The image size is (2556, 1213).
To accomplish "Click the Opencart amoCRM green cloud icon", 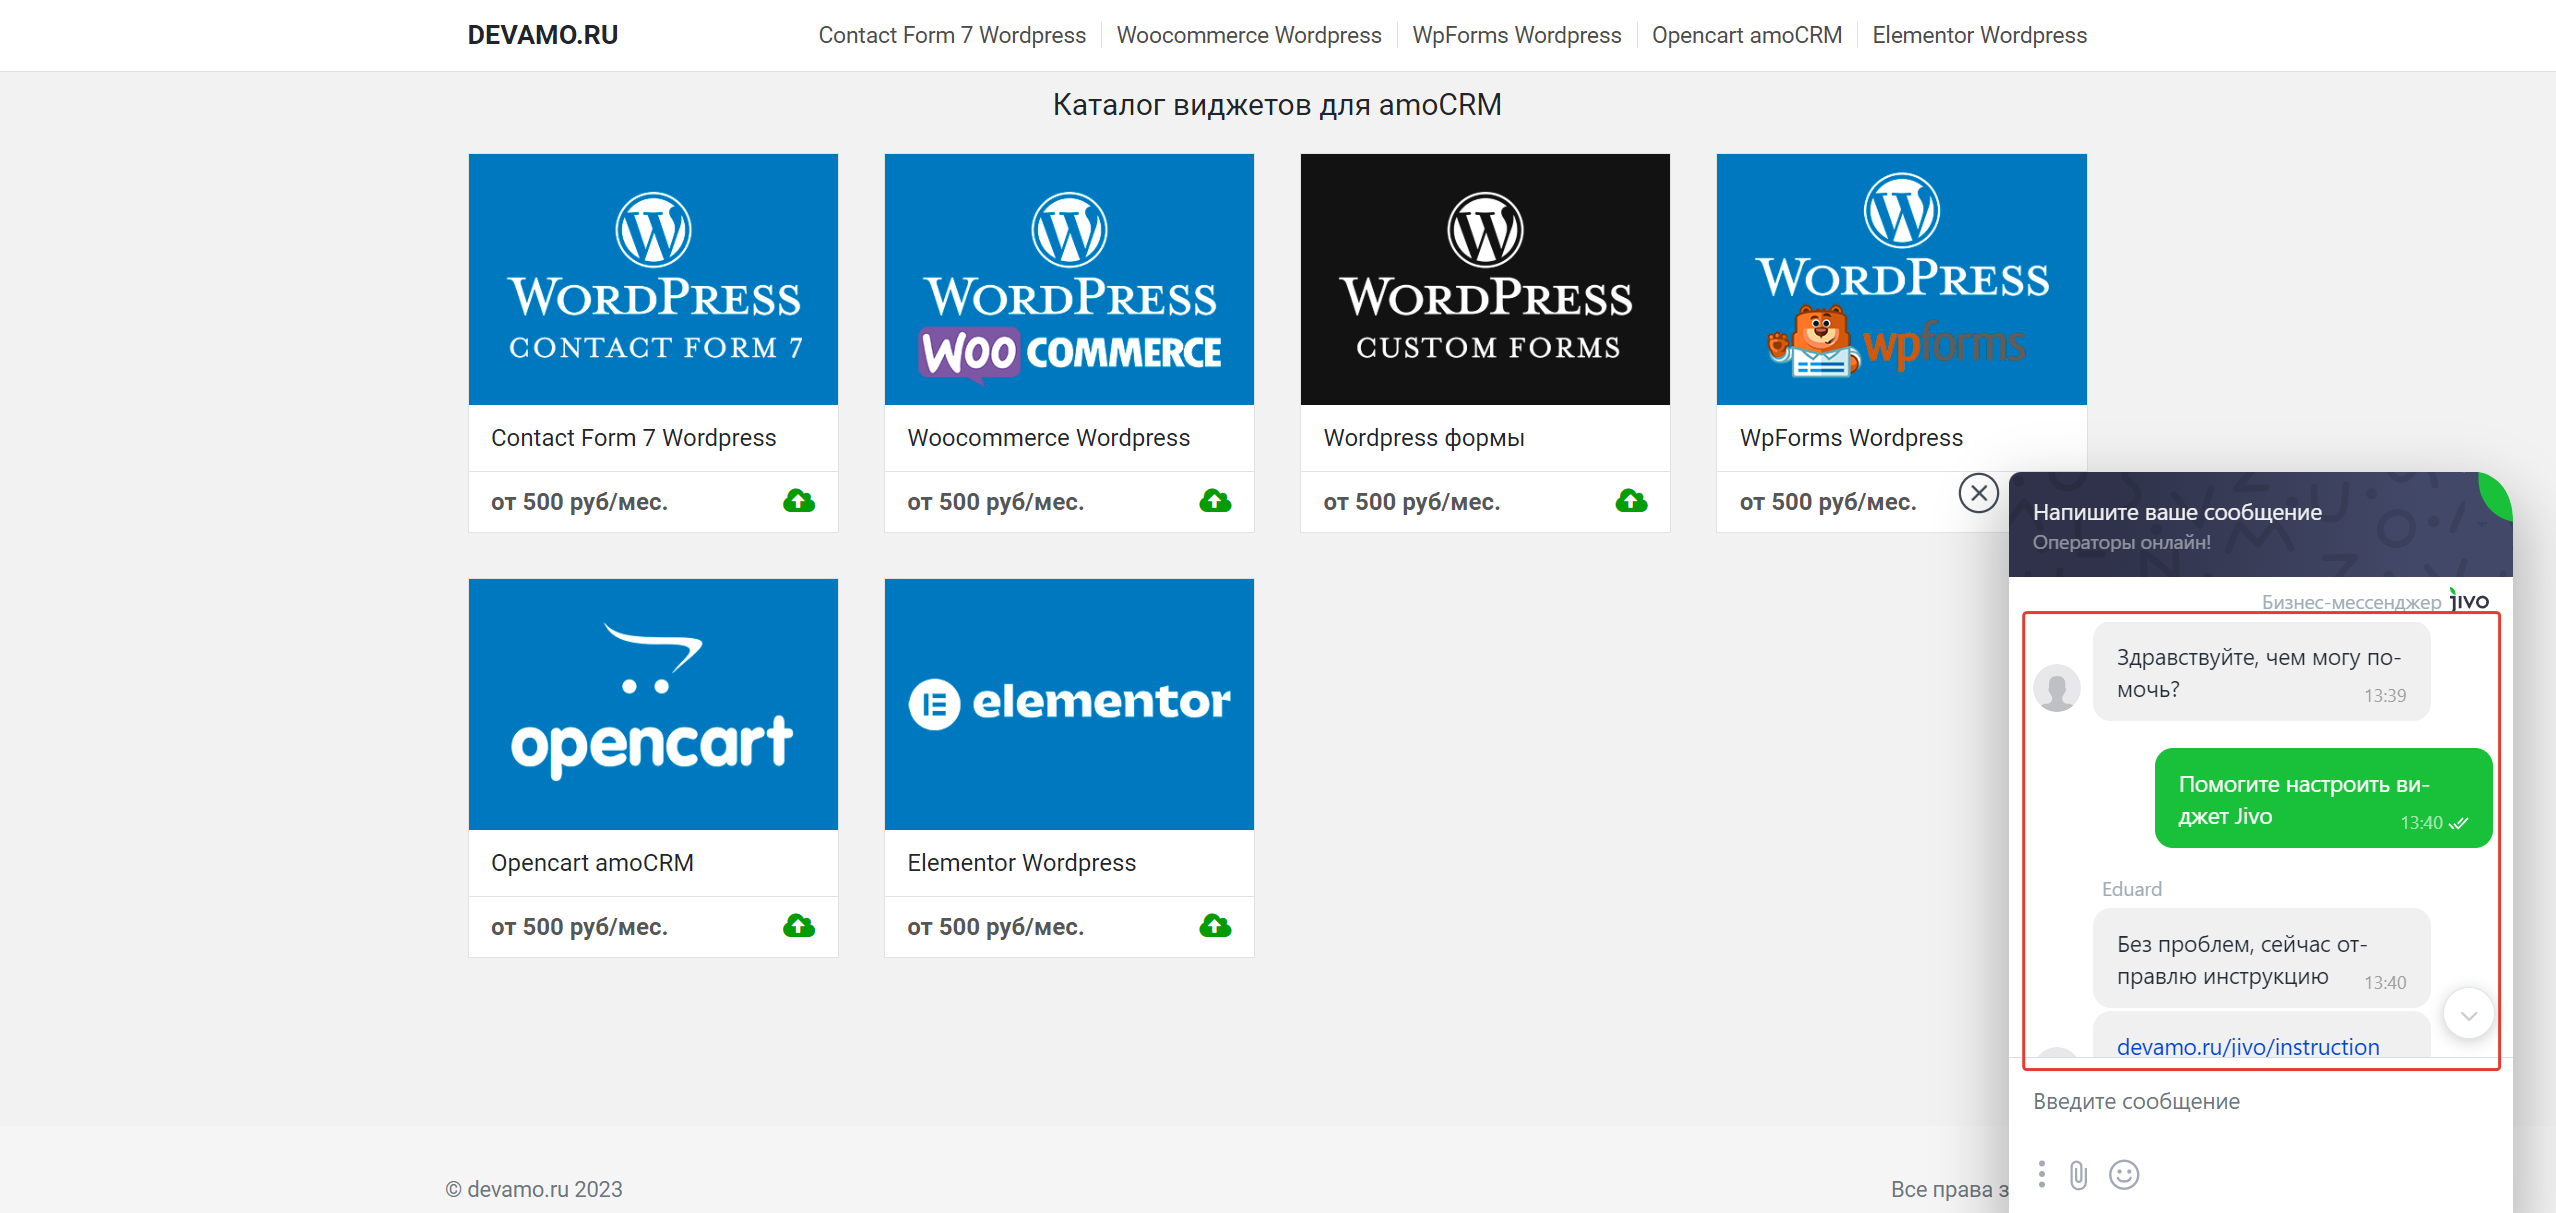I will 798,926.
